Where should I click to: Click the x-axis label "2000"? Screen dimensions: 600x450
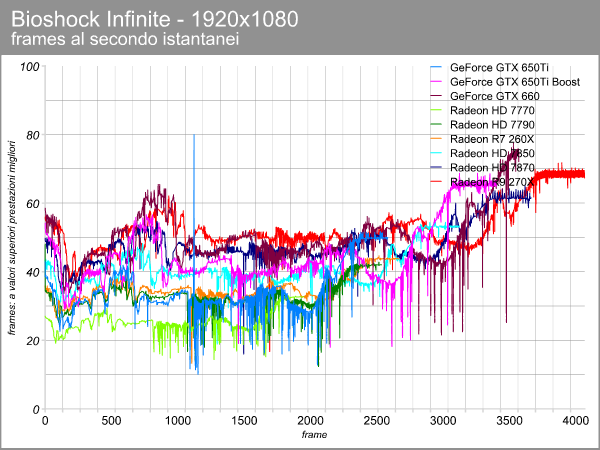[x=310, y=421]
